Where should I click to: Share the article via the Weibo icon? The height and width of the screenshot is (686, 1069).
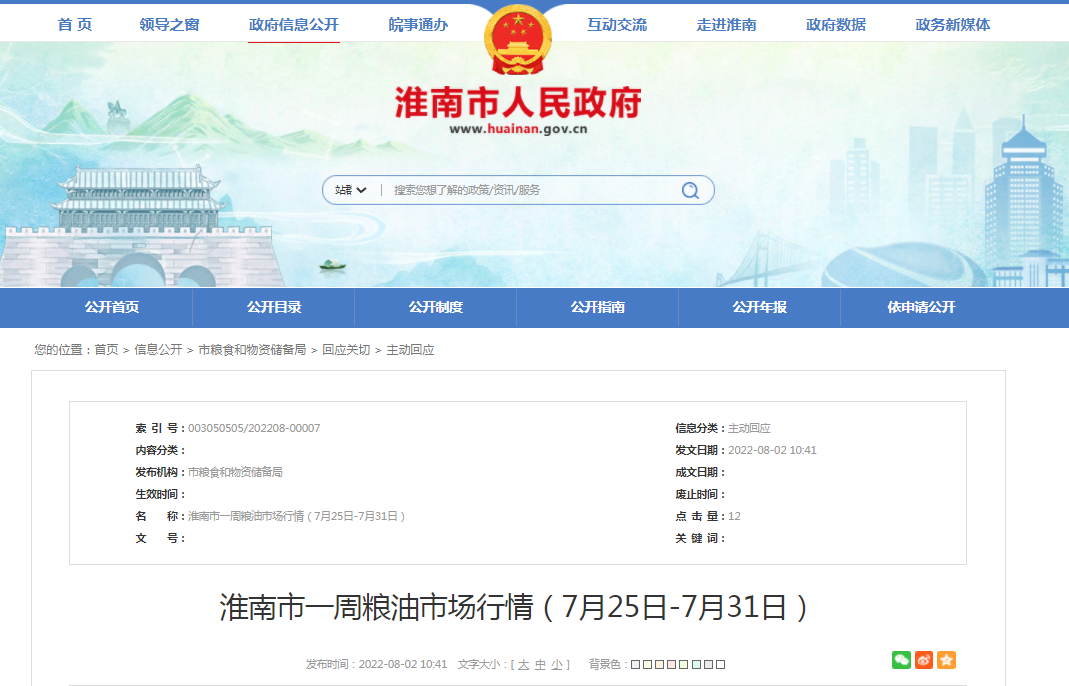pos(924,660)
